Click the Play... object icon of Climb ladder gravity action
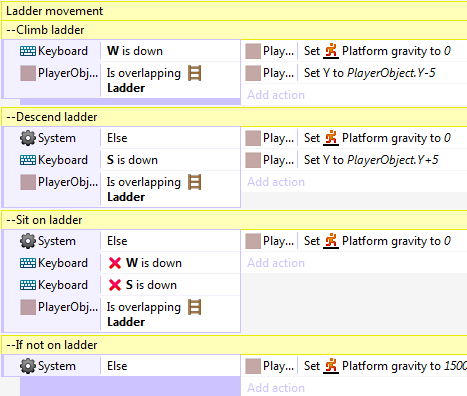This screenshot has width=467, height=396. point(253,51)
